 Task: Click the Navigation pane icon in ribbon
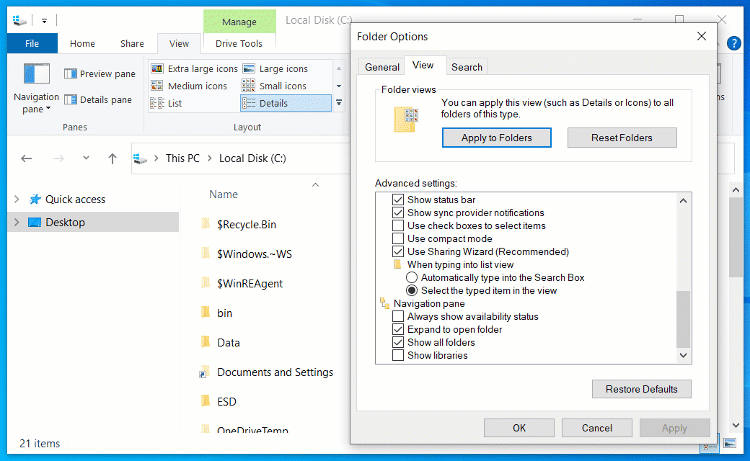click(36, 76)
